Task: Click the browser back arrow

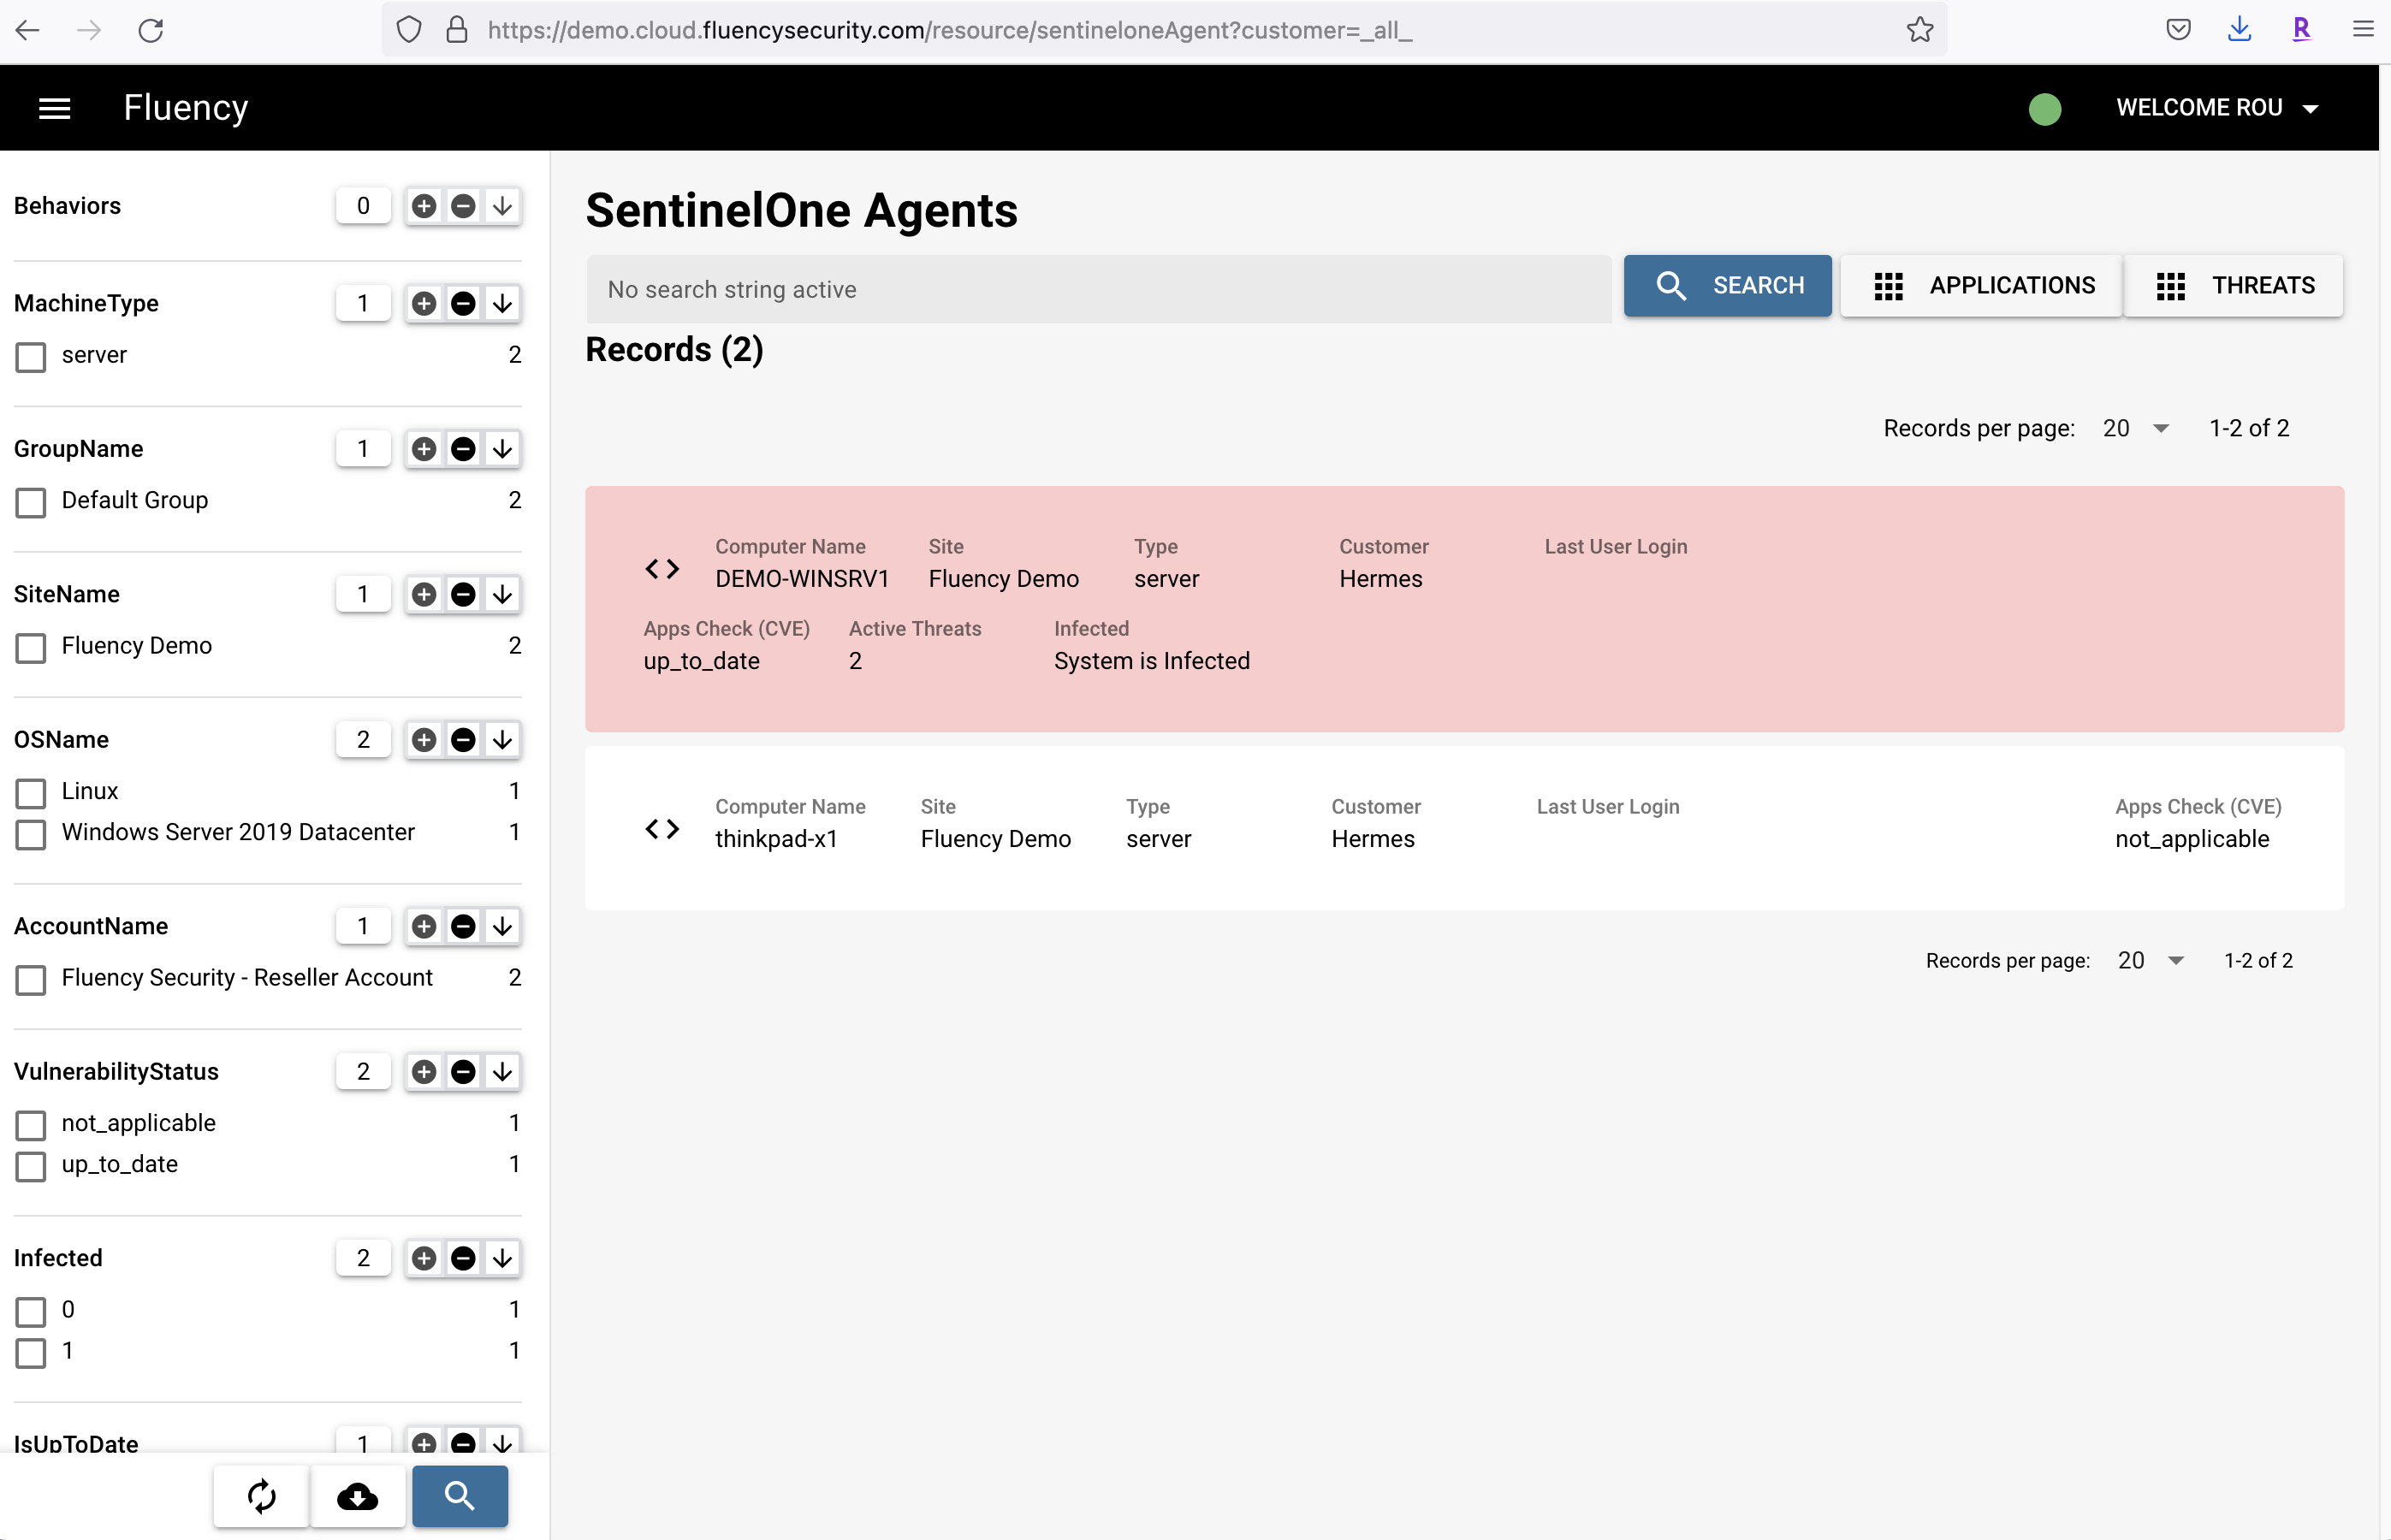Action: coord(28,30)
